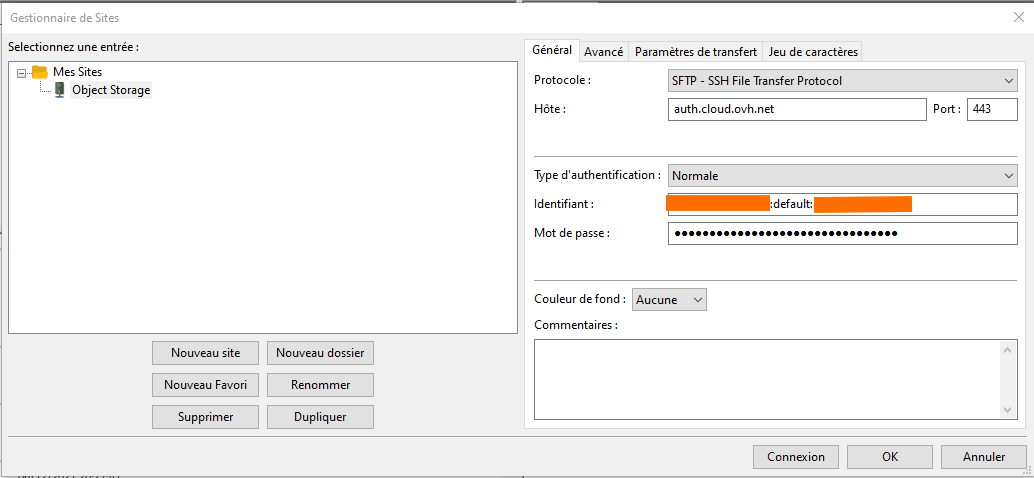Screen dimensions: 1034x478
Task: Switch to the Avancé tab
Action: pos(603,51)
